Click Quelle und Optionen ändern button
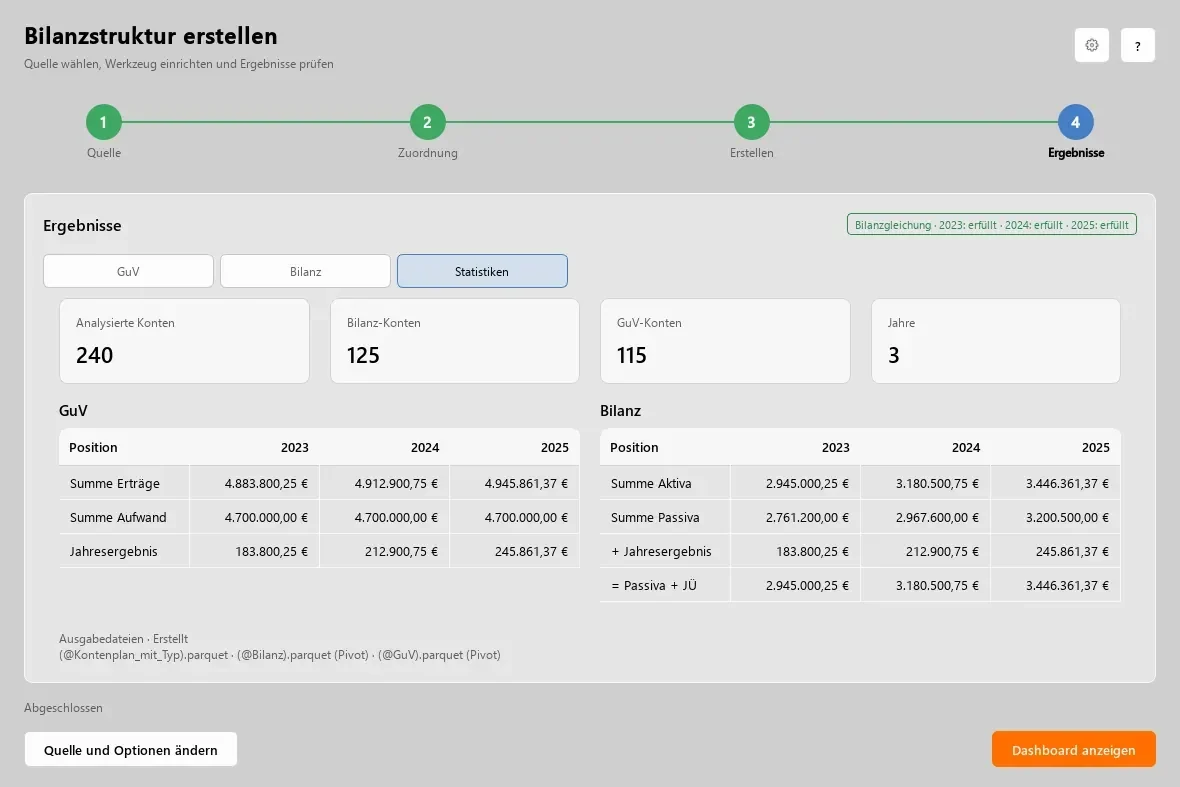 point(131,749)
